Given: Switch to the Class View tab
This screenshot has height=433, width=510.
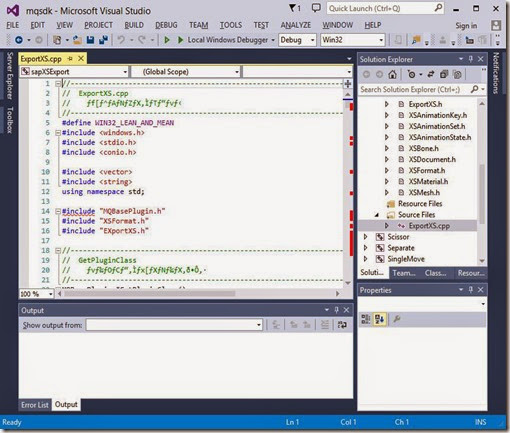Looking at the screenshot, I should pos(435,273).
